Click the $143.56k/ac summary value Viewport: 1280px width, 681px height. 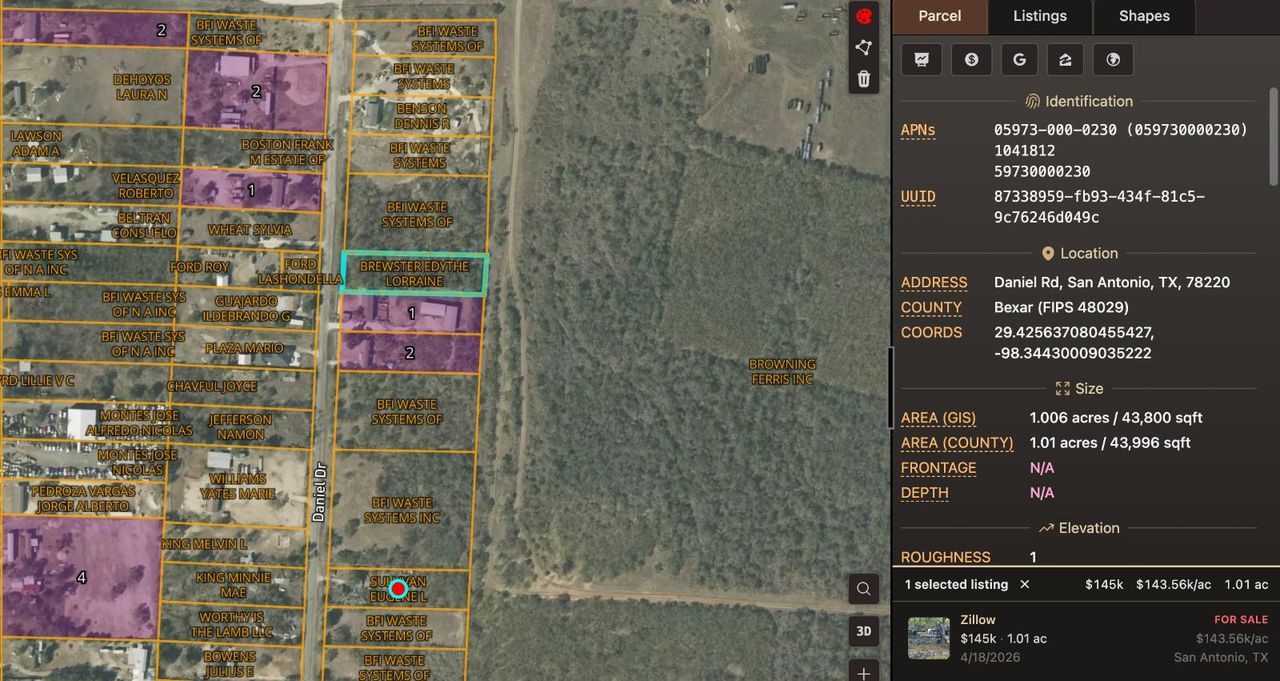(x=1174, y=584)
